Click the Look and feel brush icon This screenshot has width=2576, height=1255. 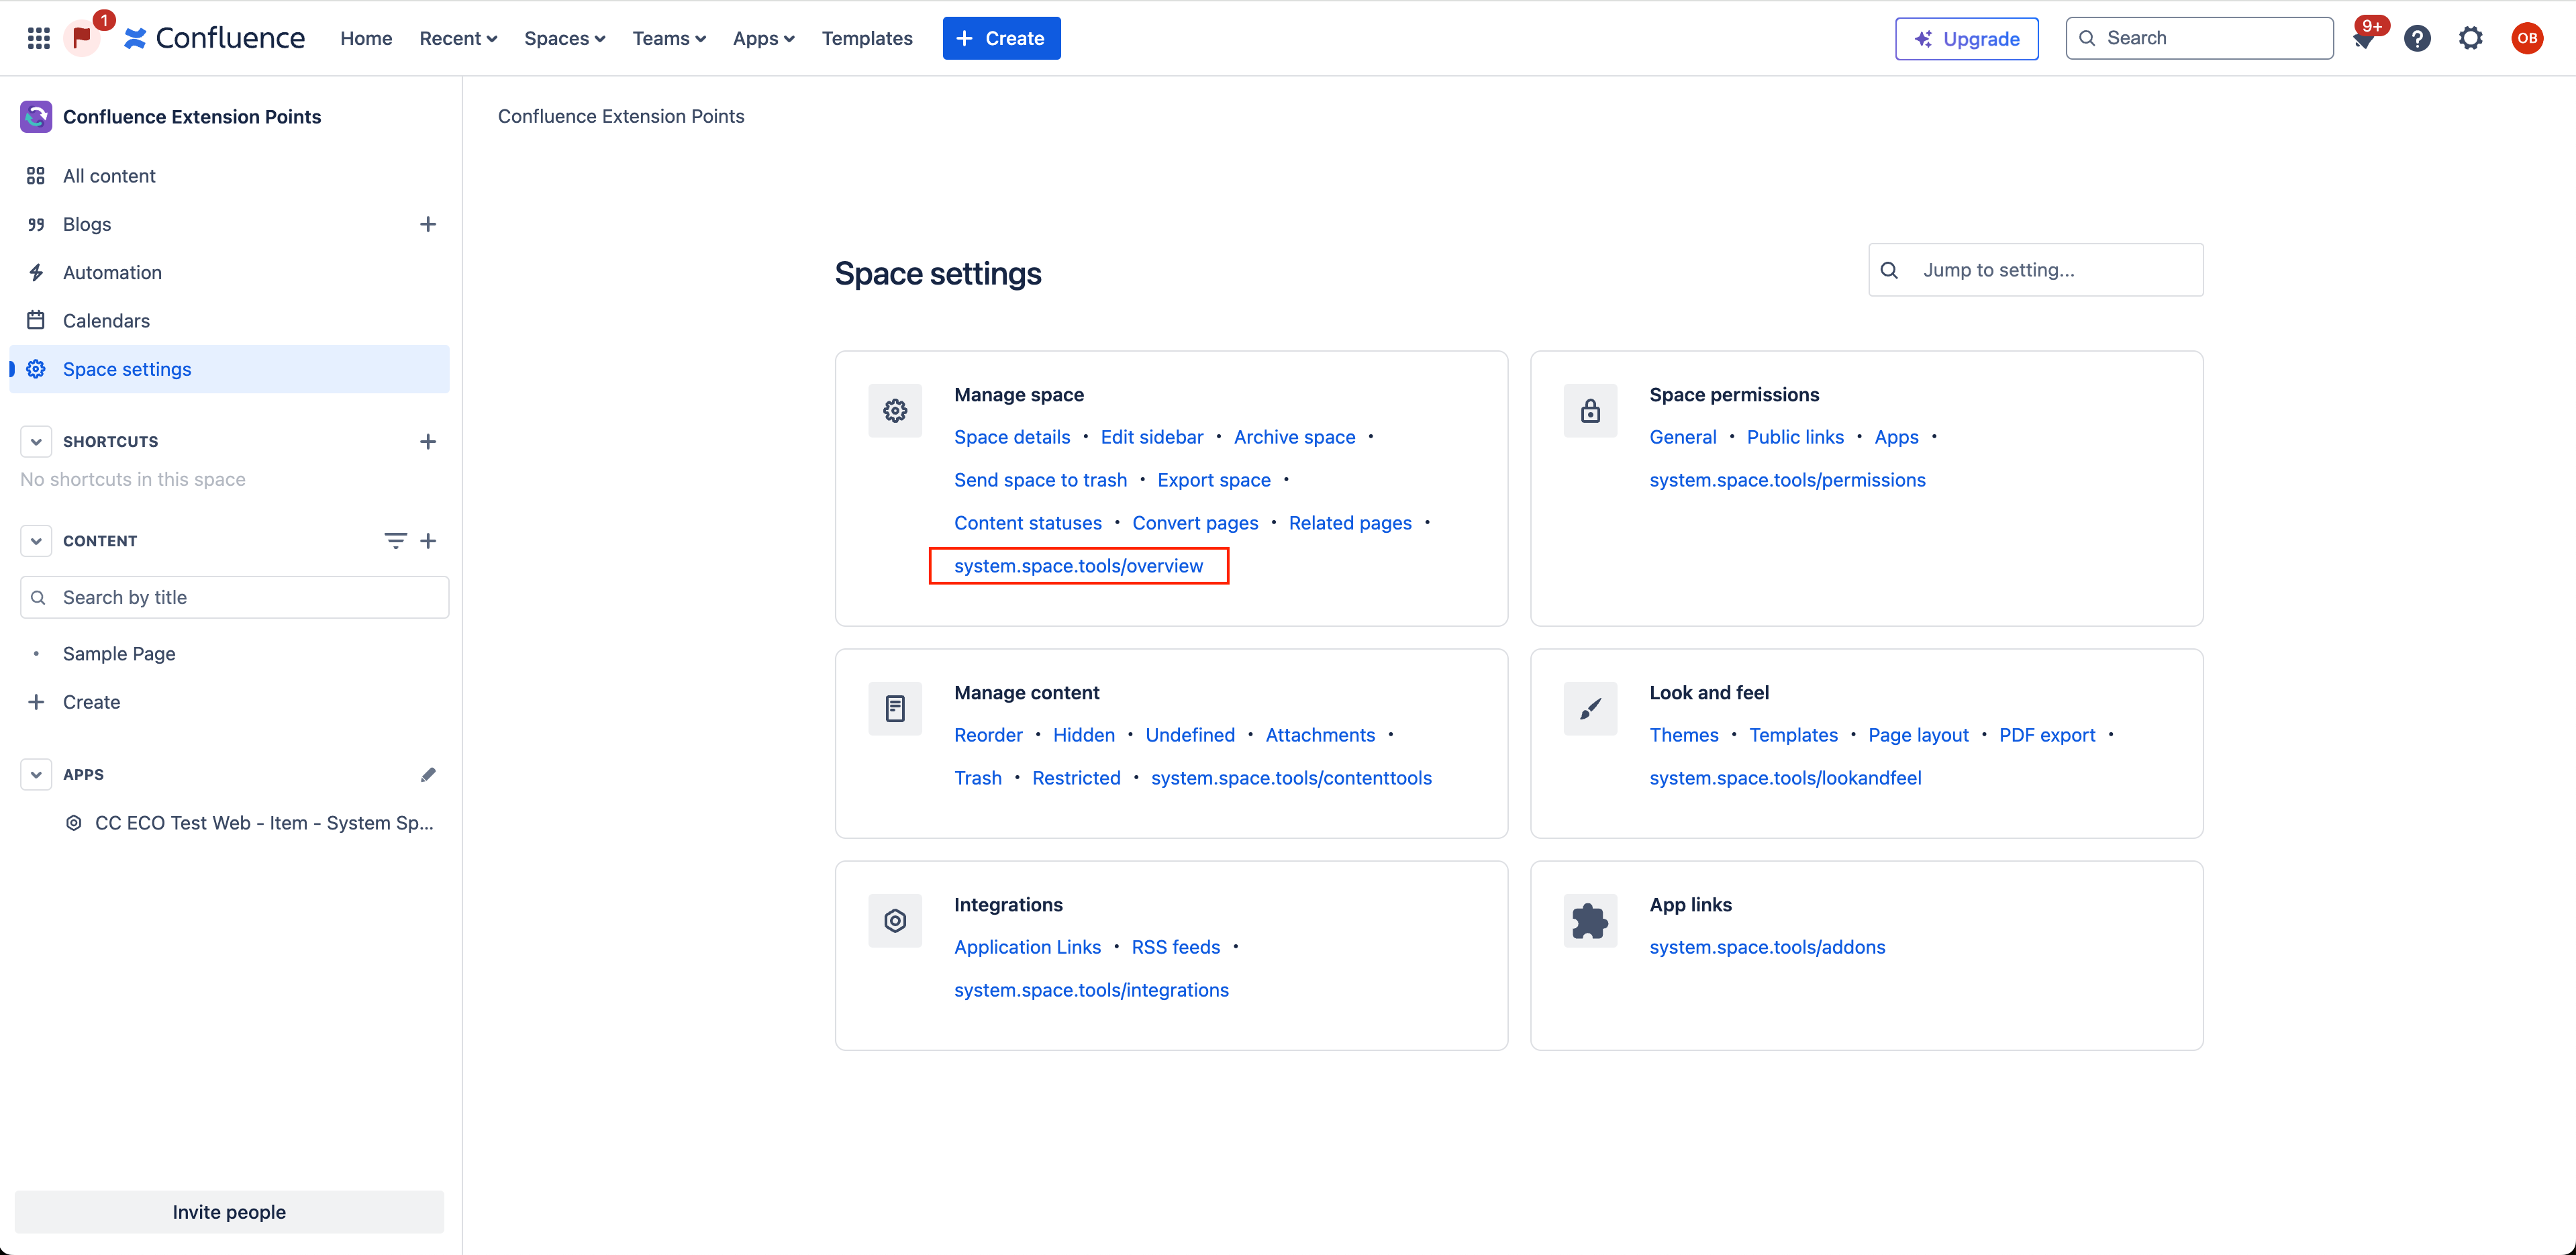[1590, 708]
